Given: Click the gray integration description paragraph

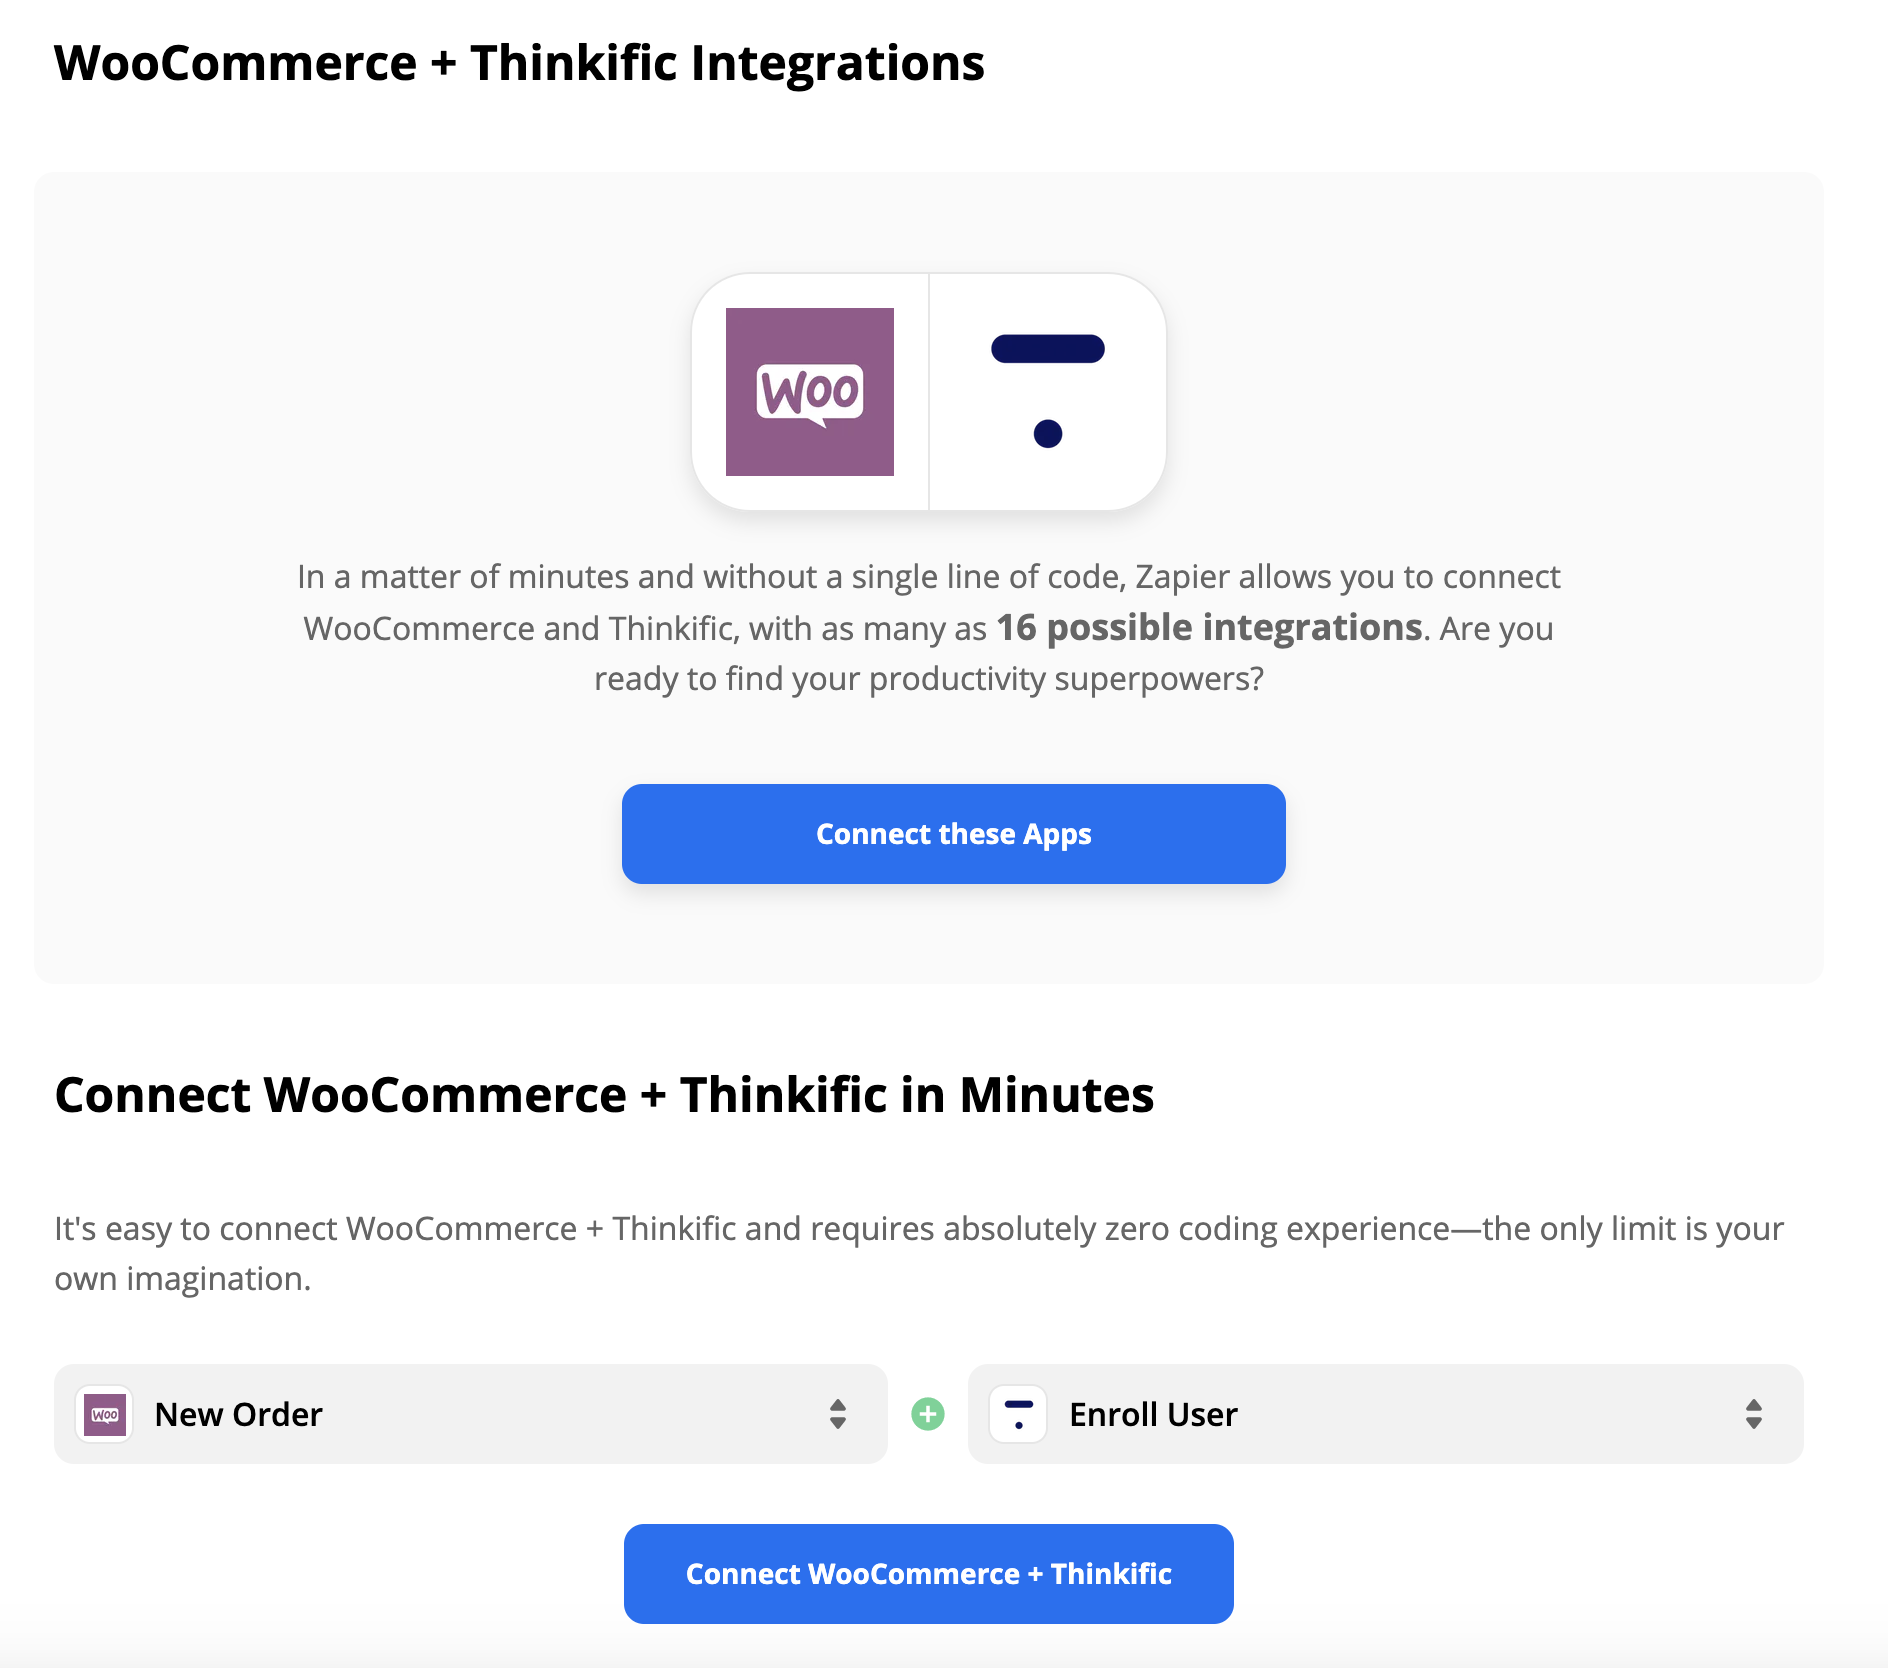Looking at the screenshot, I should 928,627.
